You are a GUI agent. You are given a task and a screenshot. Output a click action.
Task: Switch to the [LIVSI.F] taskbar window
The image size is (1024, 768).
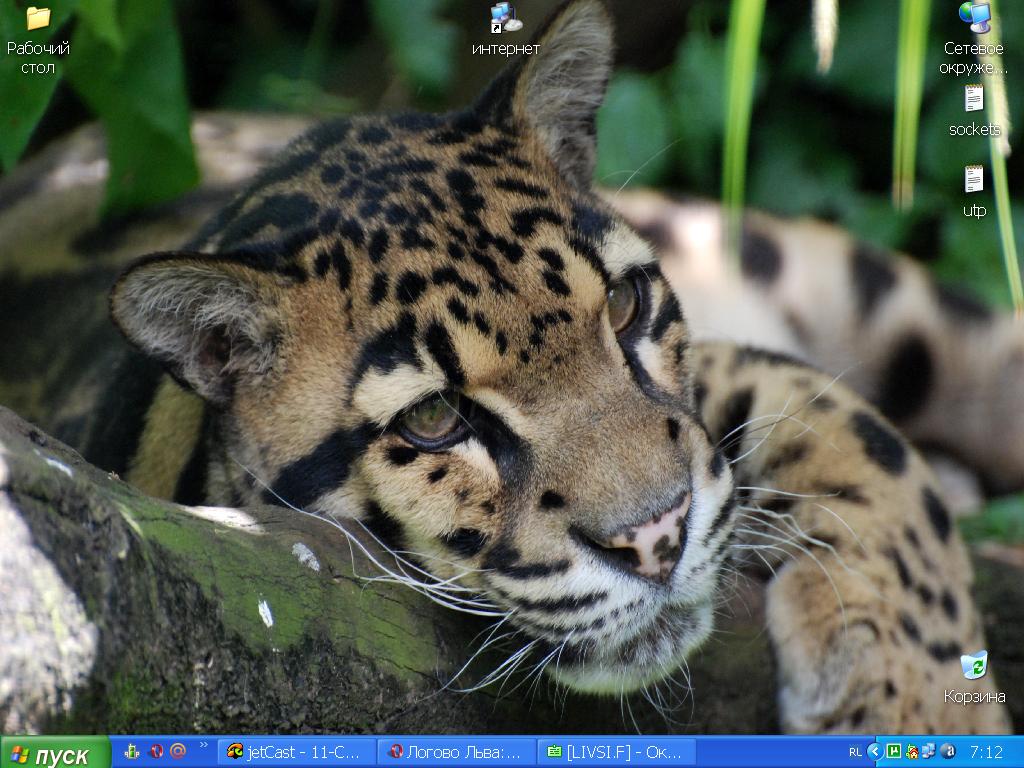616,752
